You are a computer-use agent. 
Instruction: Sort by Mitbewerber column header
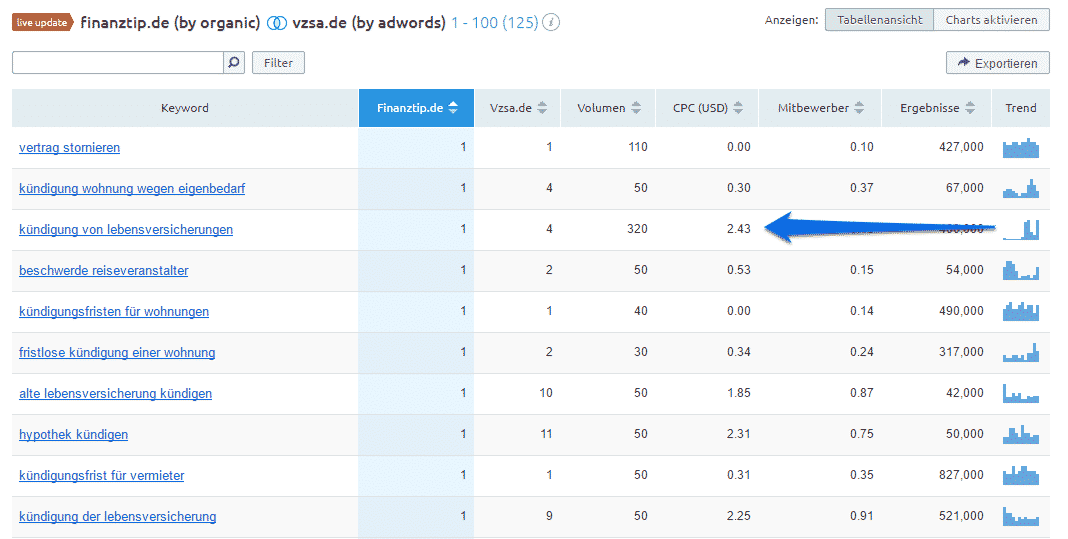point(820,108)
